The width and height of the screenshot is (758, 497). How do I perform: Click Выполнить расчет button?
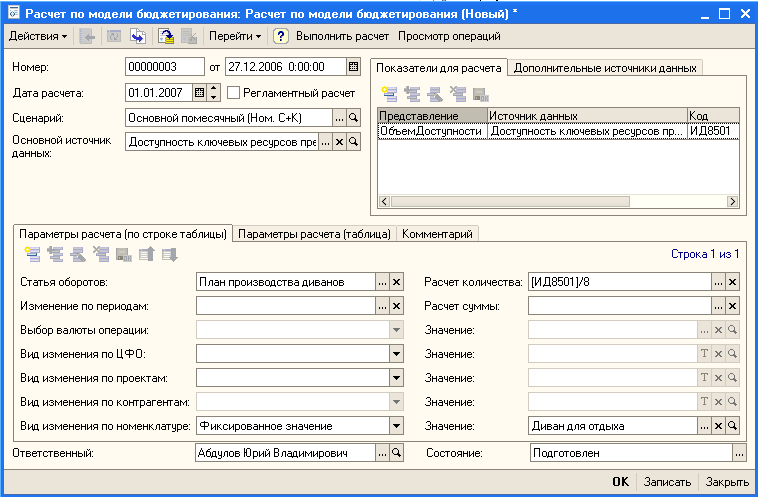[342, 36]
